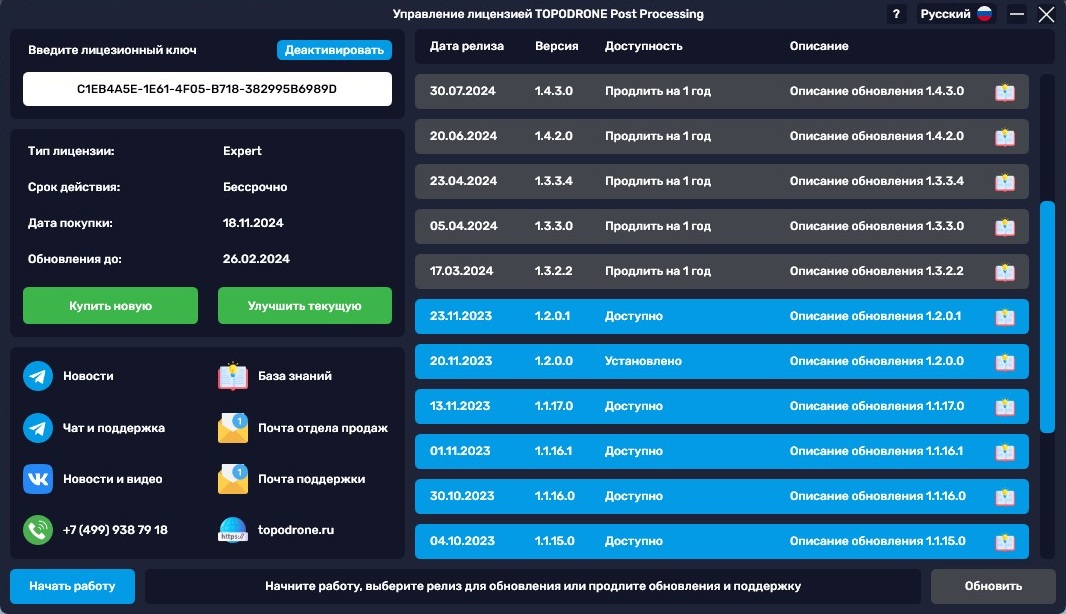1066x614 pixels.
Task: Click Продлить на 1 год for version 1.4.2.0
Action: pos(657,137)
